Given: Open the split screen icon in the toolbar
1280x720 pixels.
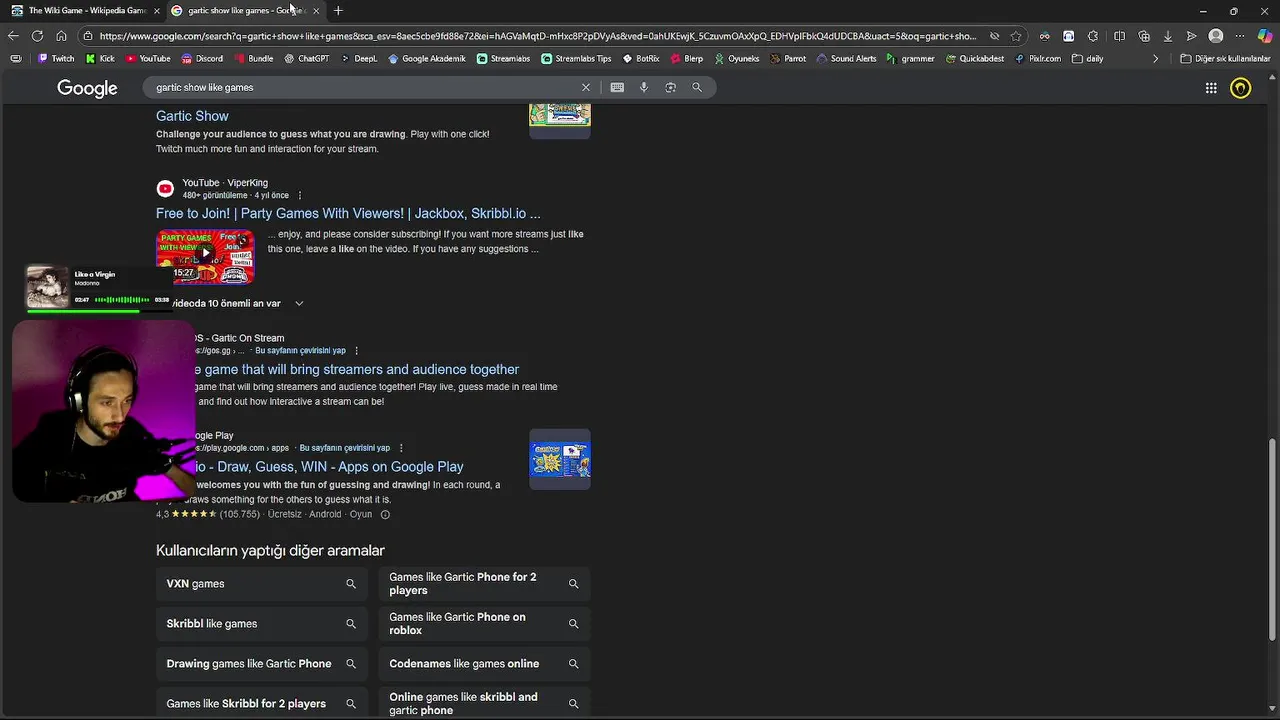Looking at the screenshot, I should (1119, 36).
